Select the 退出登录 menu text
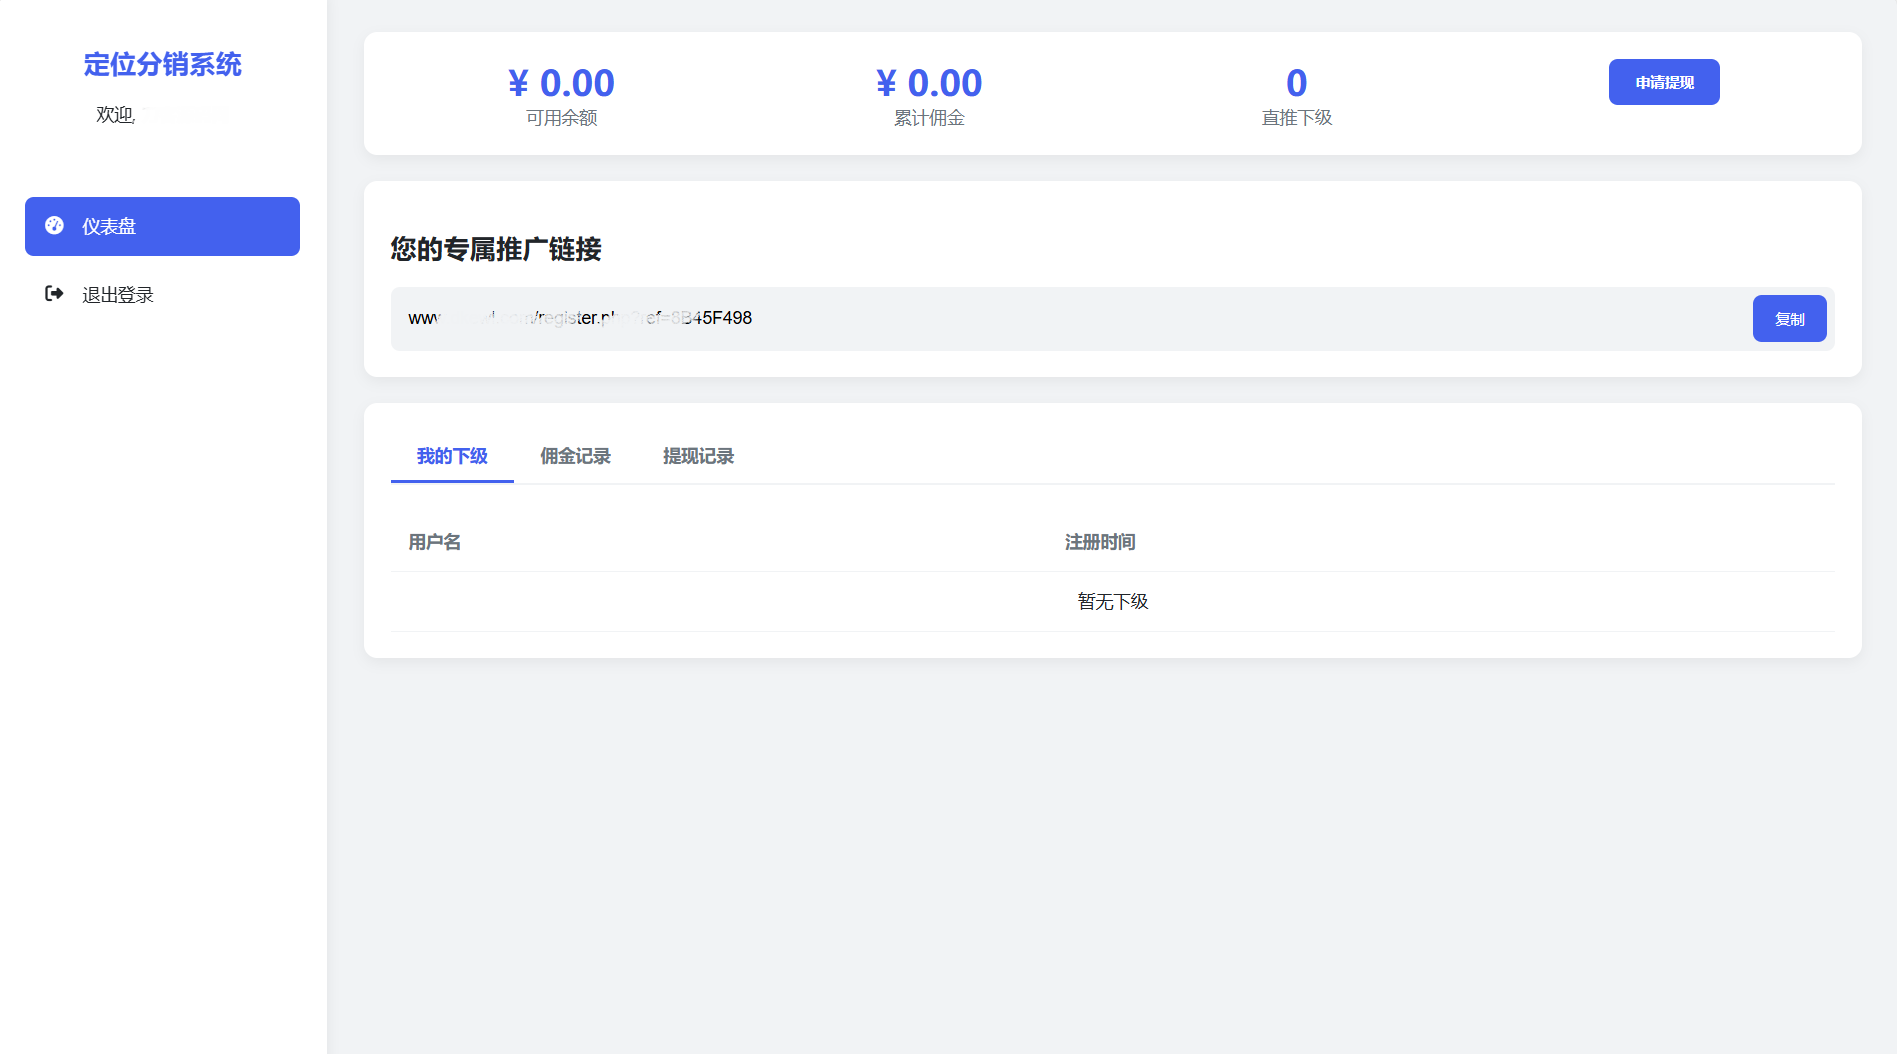Screen dimensions: 1897x1054 point(118,295)
